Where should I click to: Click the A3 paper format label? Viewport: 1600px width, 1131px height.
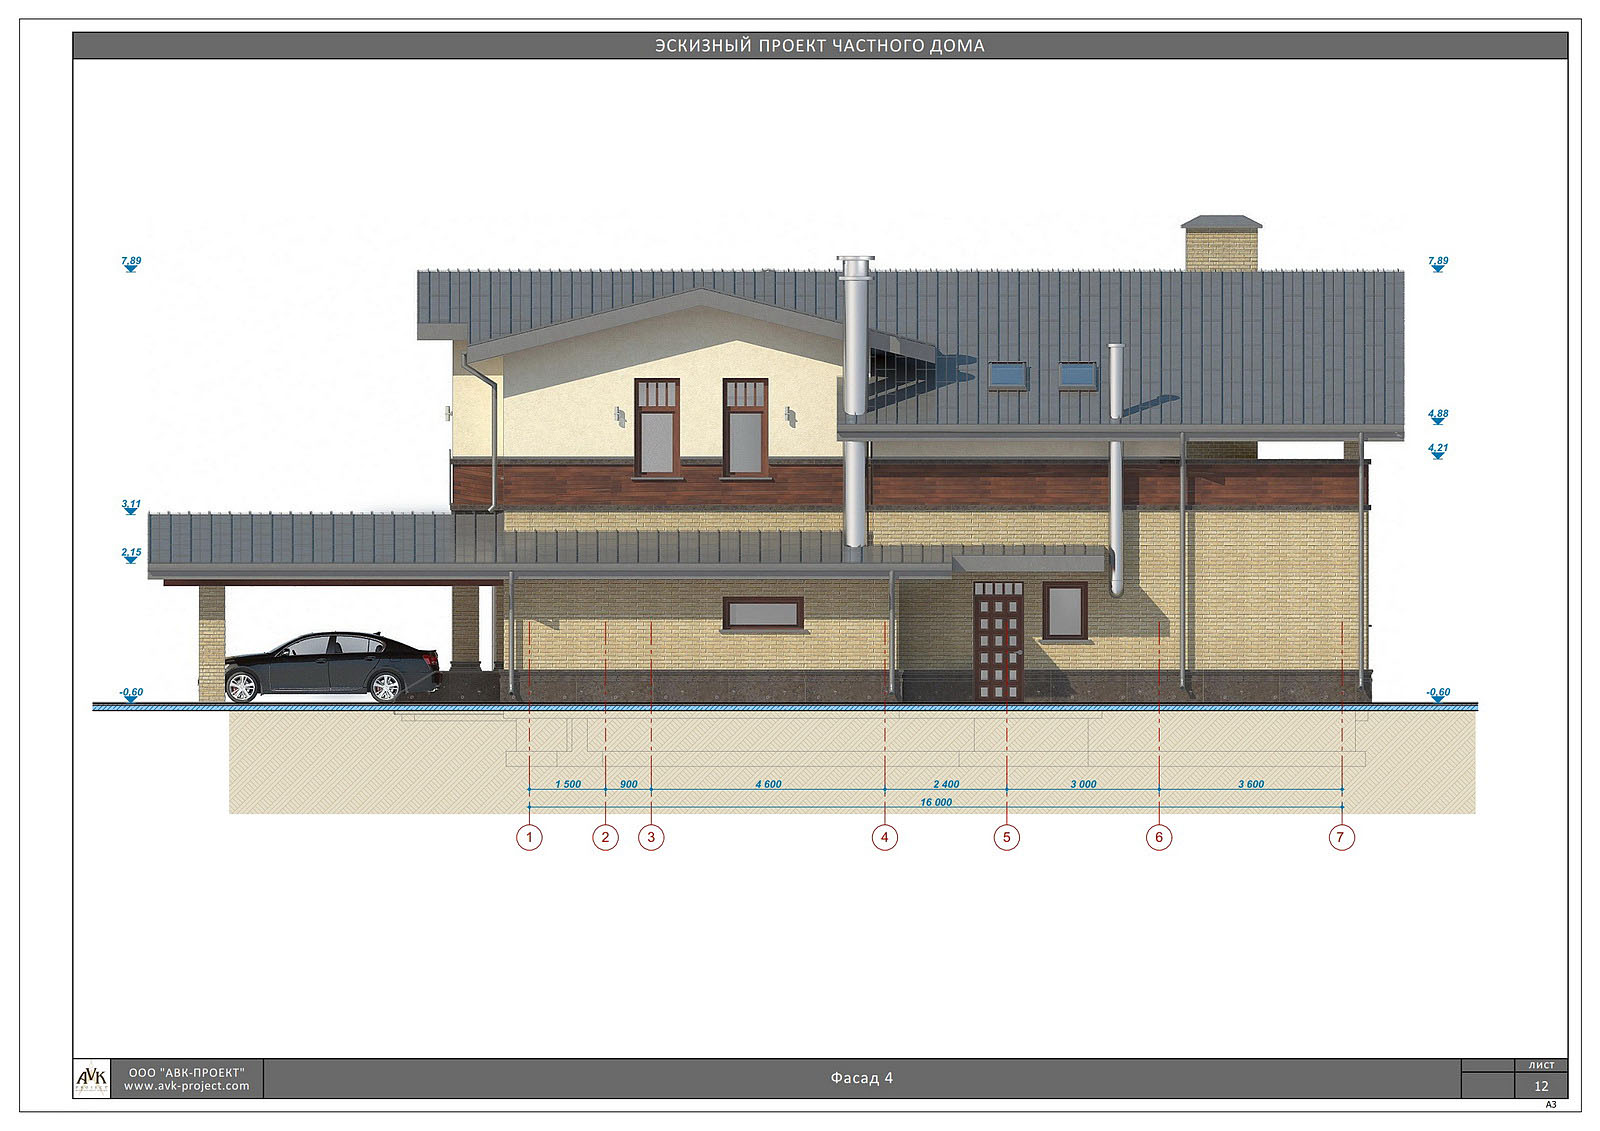pyautogui.click(x=1551, y=1105)
